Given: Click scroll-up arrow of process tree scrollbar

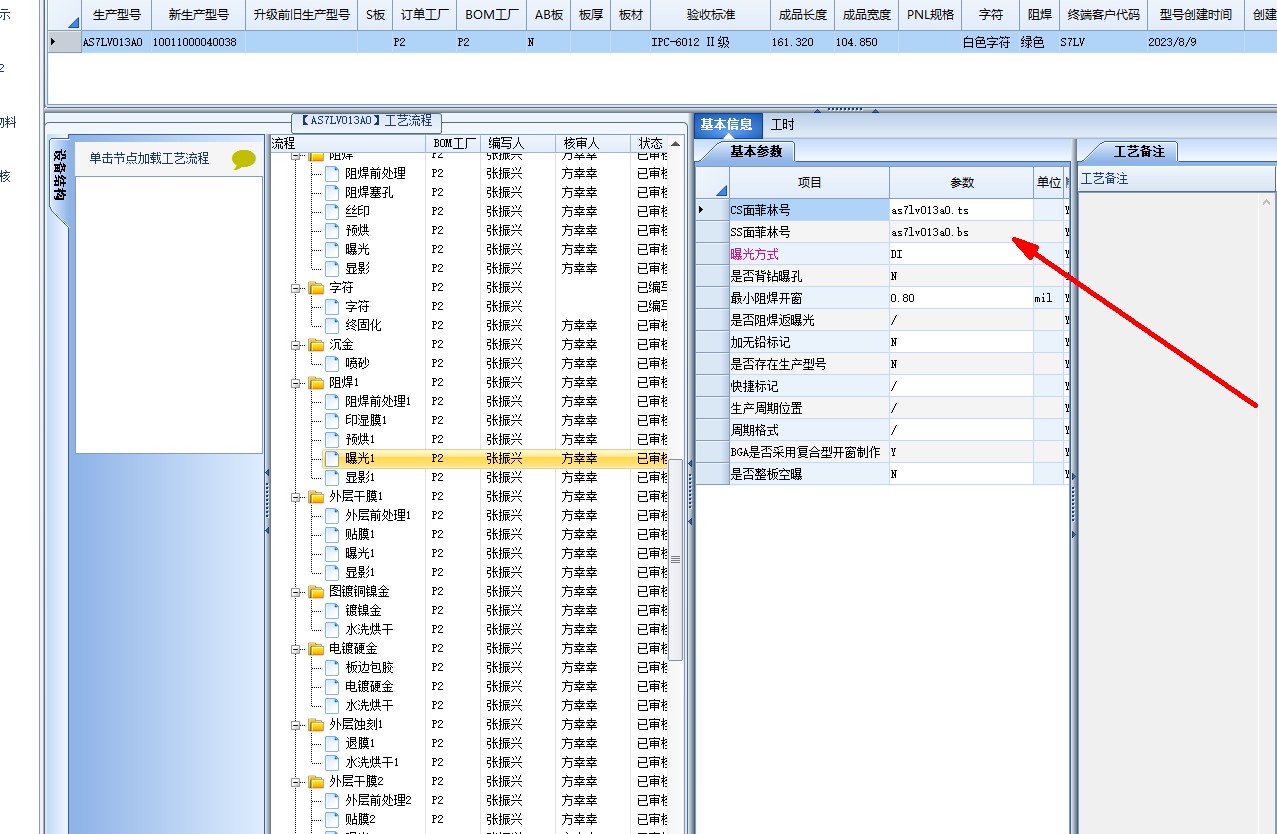Looking at the screenshot, I should 676,144.
